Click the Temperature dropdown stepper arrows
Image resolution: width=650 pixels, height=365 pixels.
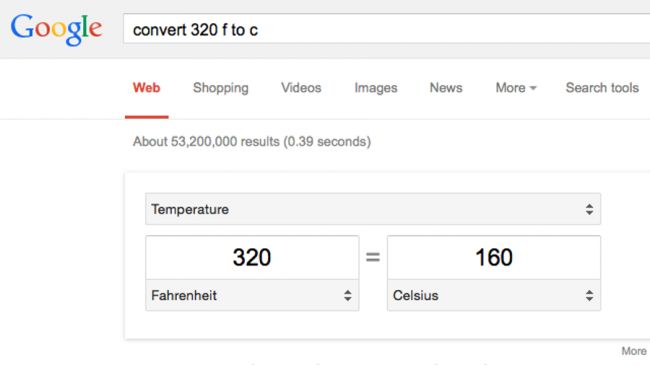point(589,209)
